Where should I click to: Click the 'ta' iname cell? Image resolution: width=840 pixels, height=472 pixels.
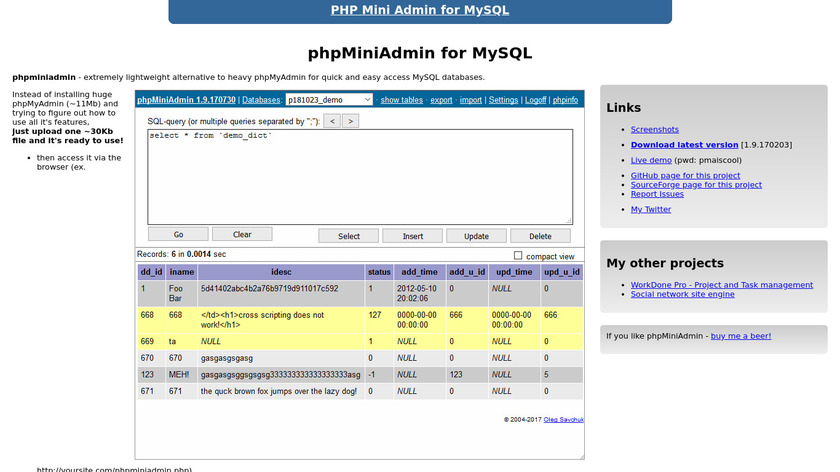tap(182, 342)
